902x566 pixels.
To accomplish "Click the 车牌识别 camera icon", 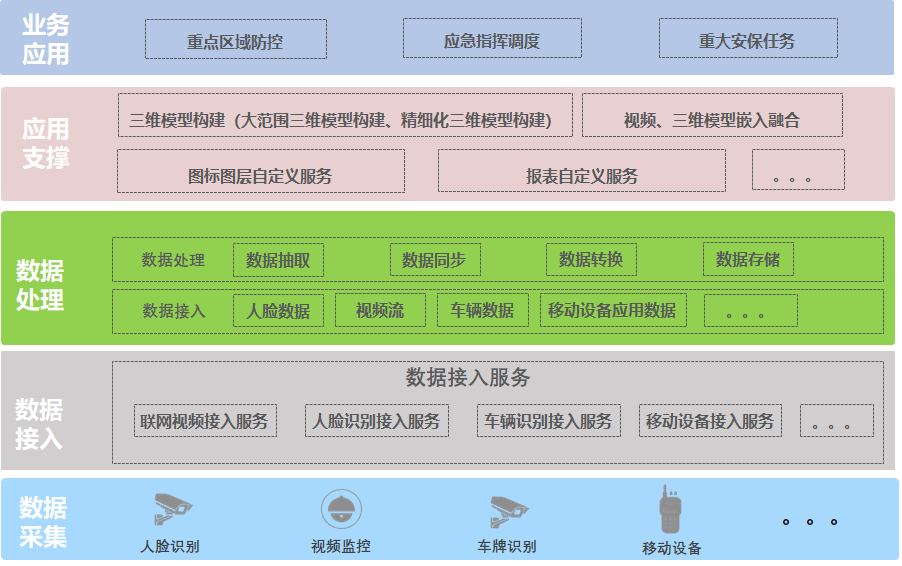I will [508, 510].
